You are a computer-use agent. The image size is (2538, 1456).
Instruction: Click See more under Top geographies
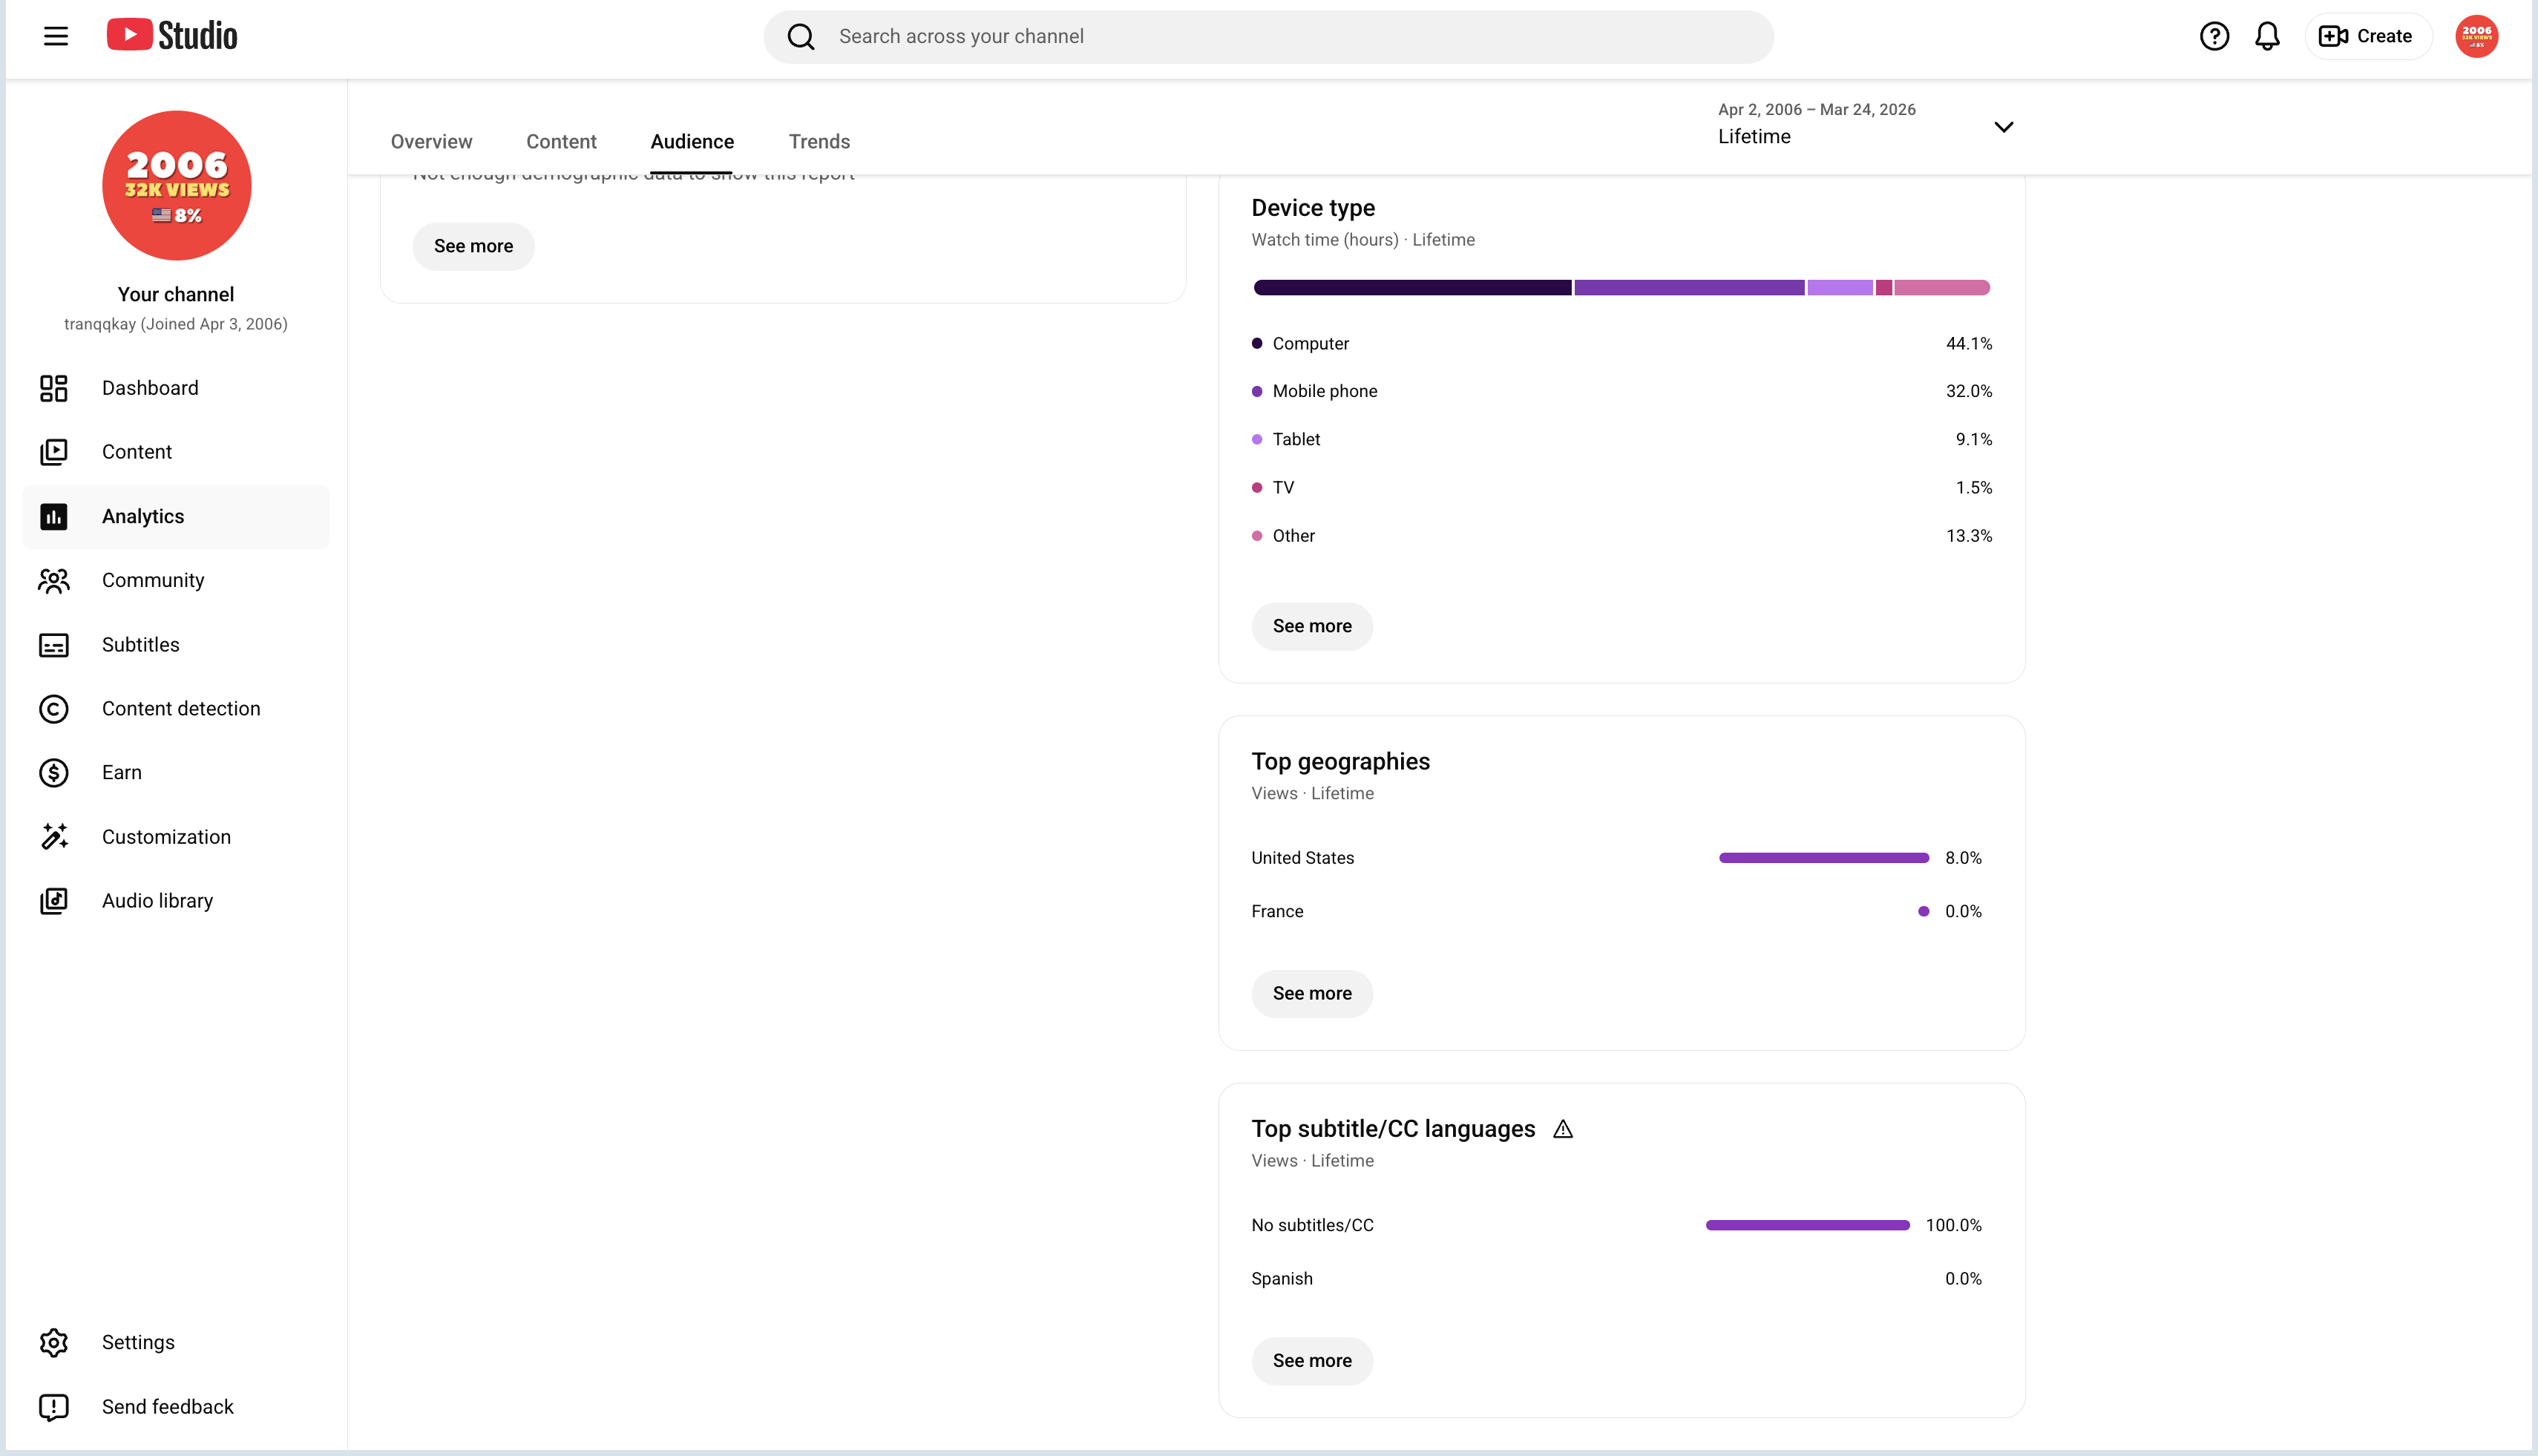tap(1312, 994)
